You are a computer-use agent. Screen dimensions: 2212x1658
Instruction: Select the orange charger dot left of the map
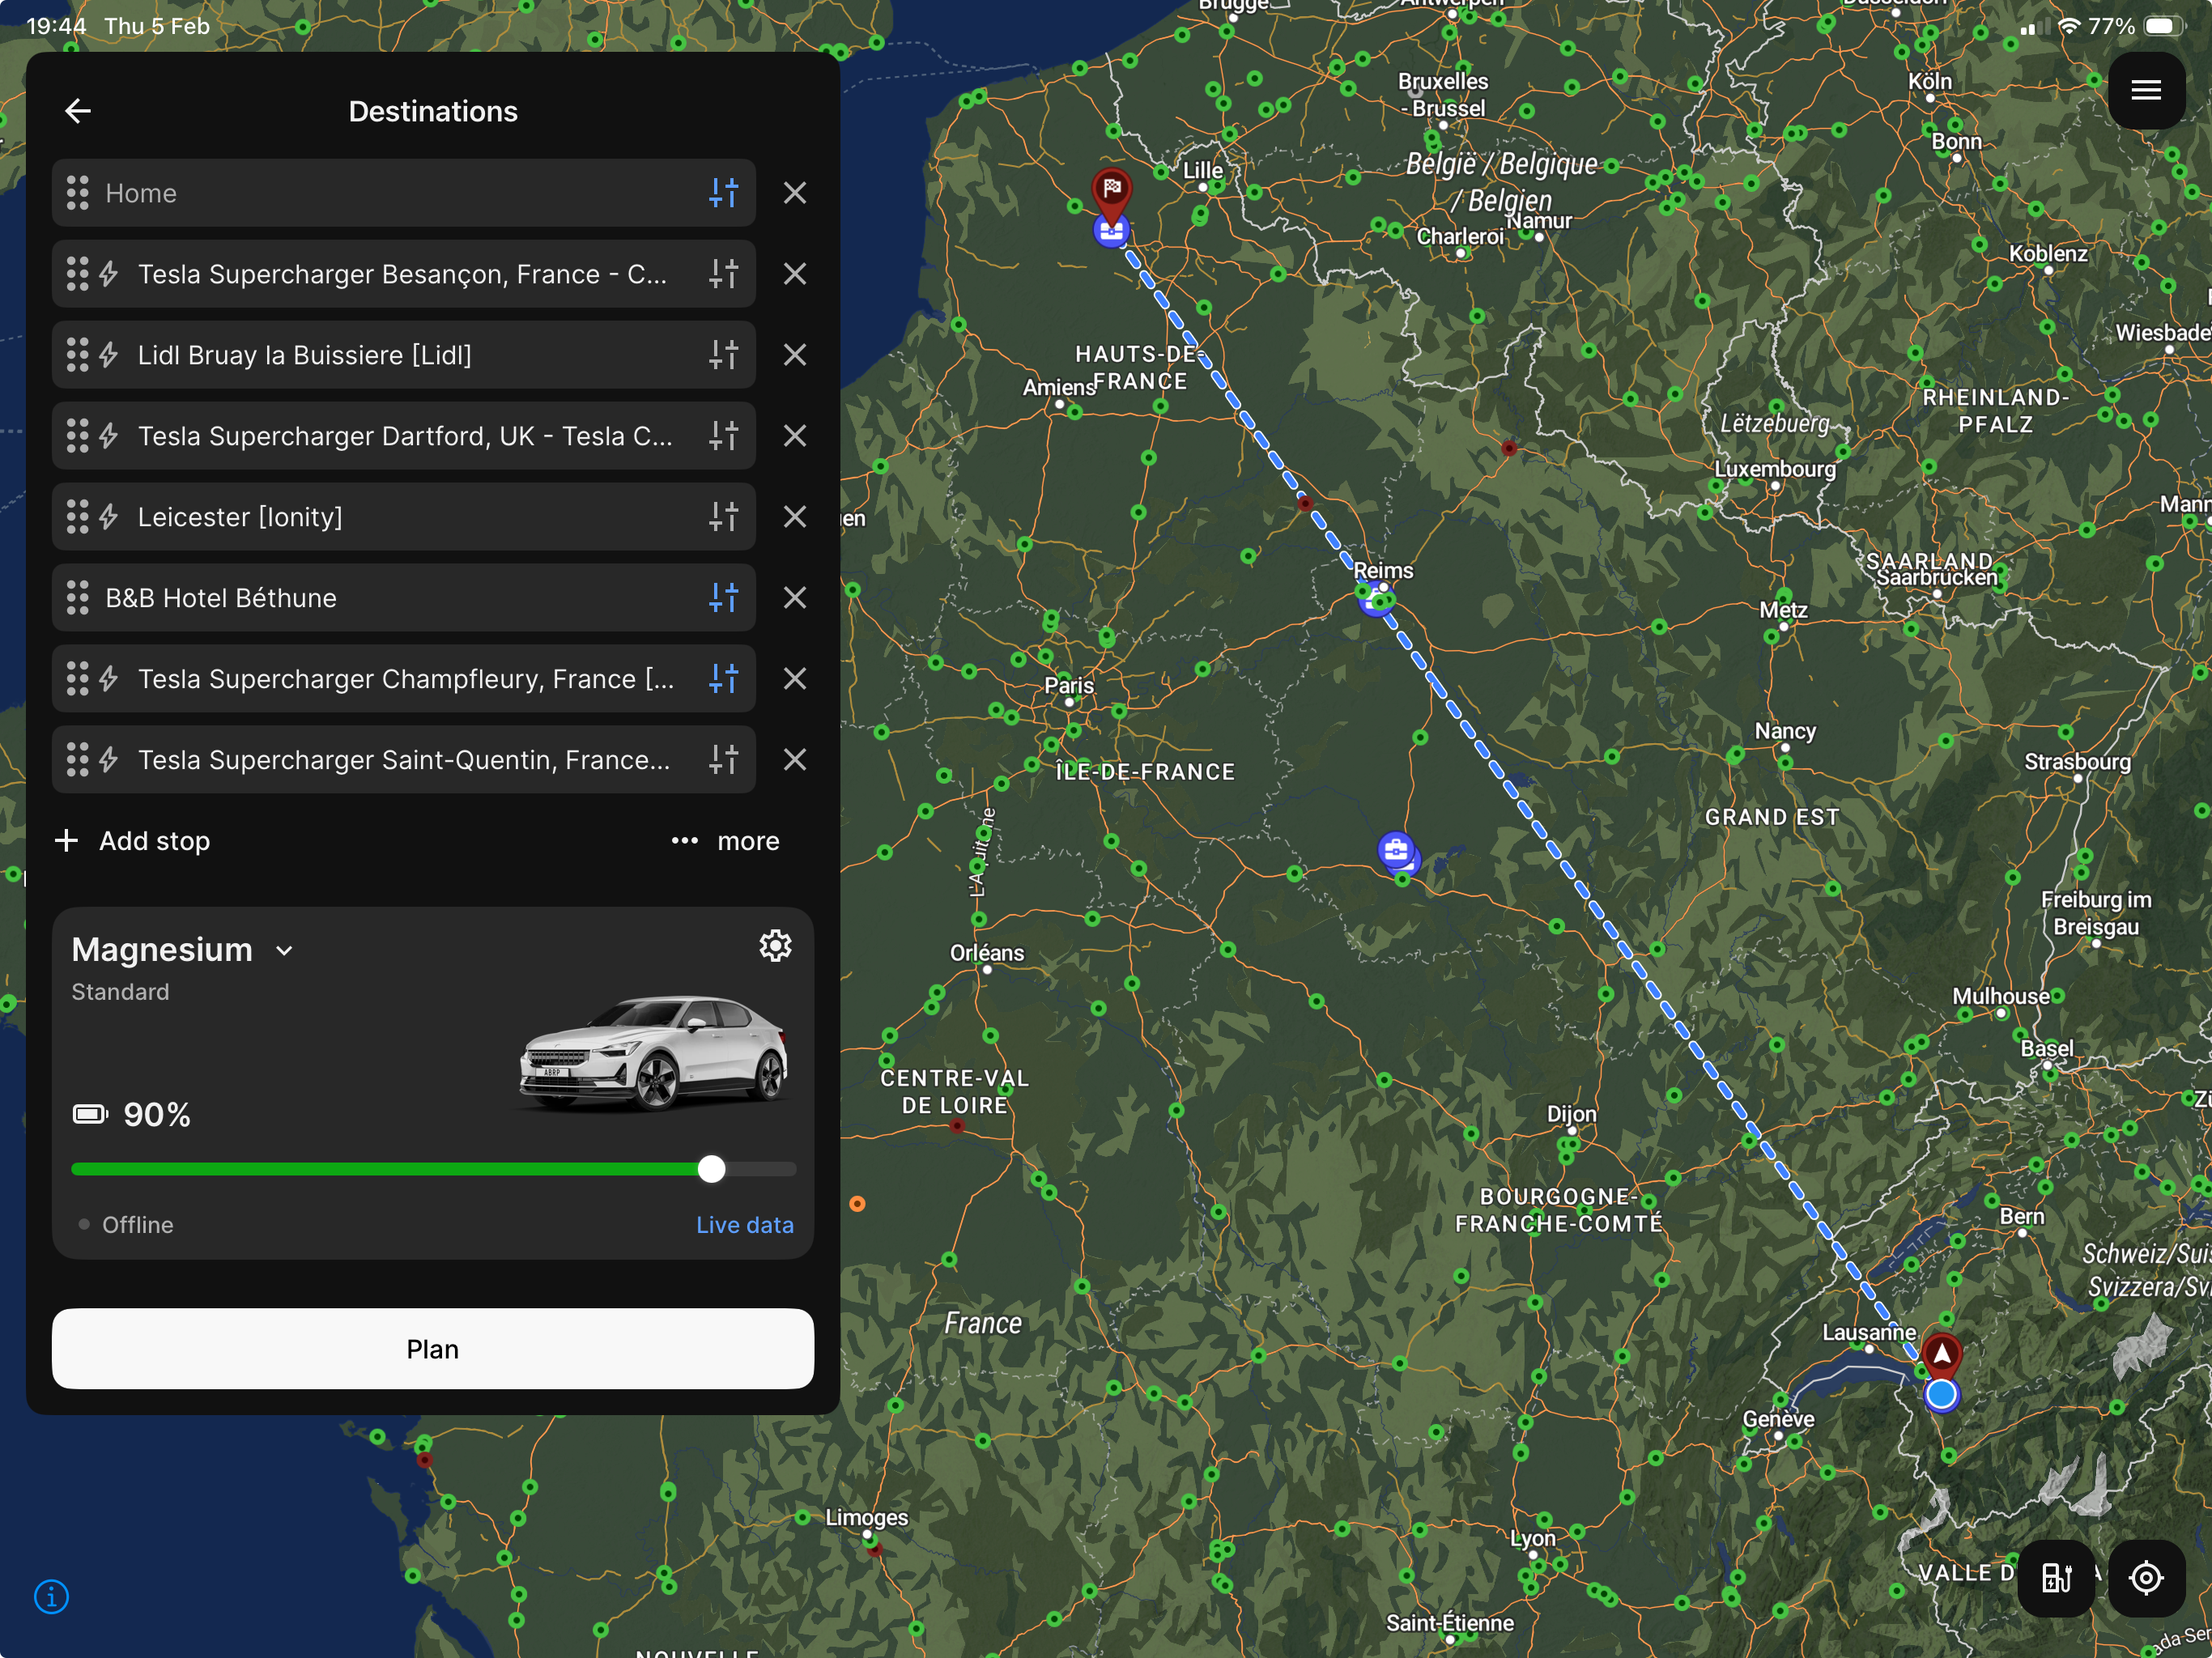click(857, 1204)
